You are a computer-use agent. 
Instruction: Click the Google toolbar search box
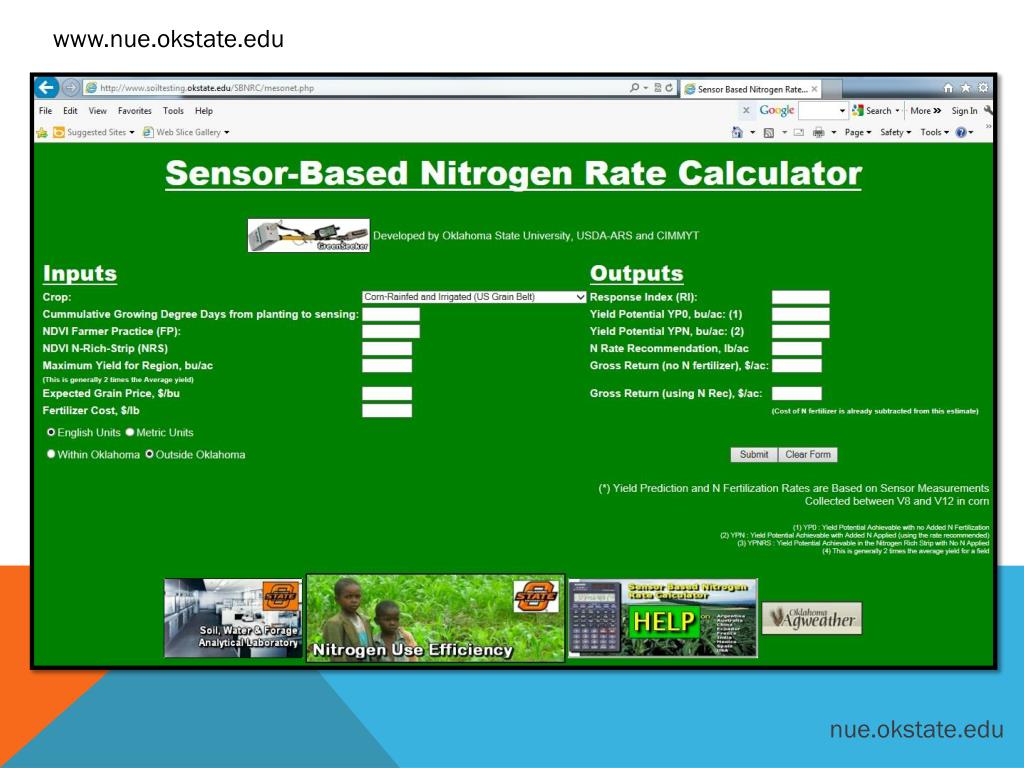[818, 111]
